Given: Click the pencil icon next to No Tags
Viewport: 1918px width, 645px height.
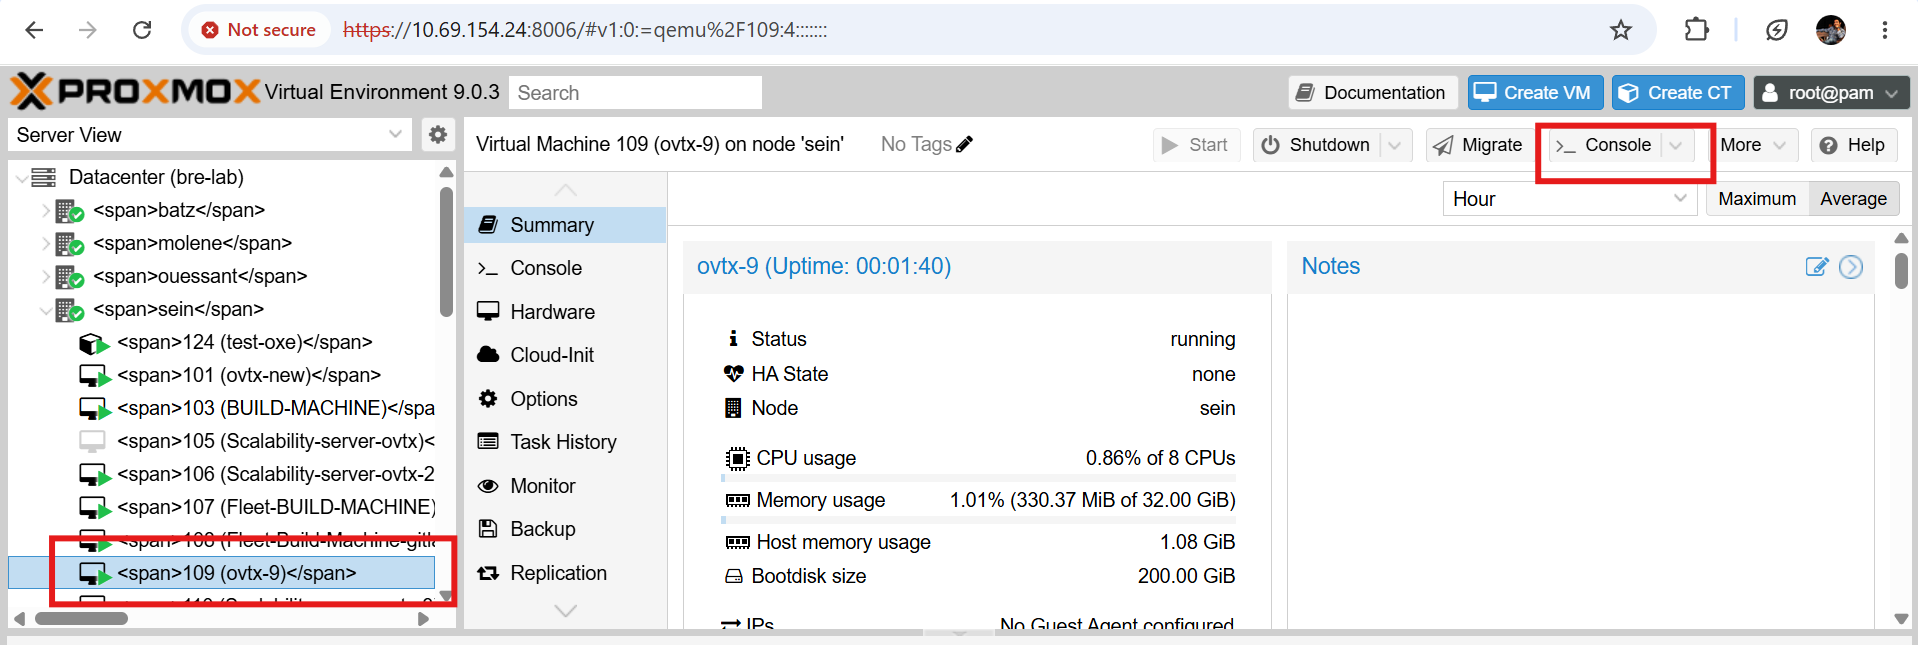Looking at the screenshot, I should [x=965, y=144].
